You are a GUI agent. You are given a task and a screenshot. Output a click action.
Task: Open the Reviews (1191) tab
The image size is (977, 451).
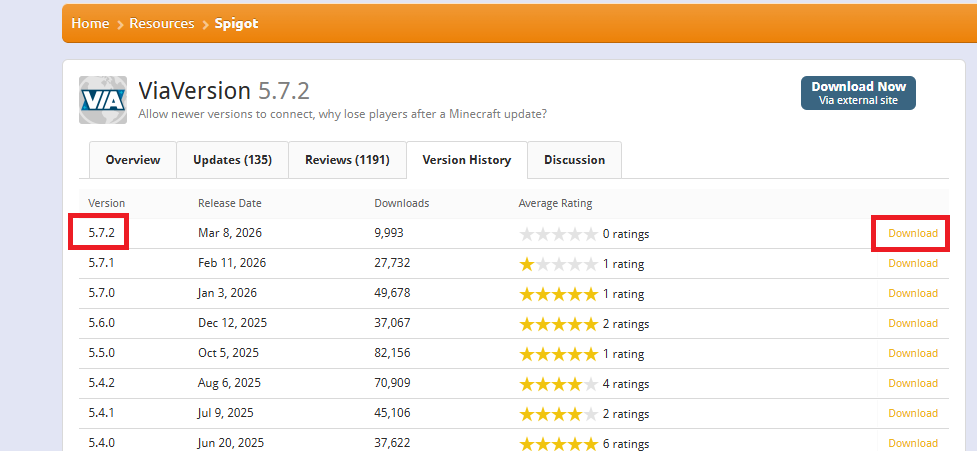point(347,160)
